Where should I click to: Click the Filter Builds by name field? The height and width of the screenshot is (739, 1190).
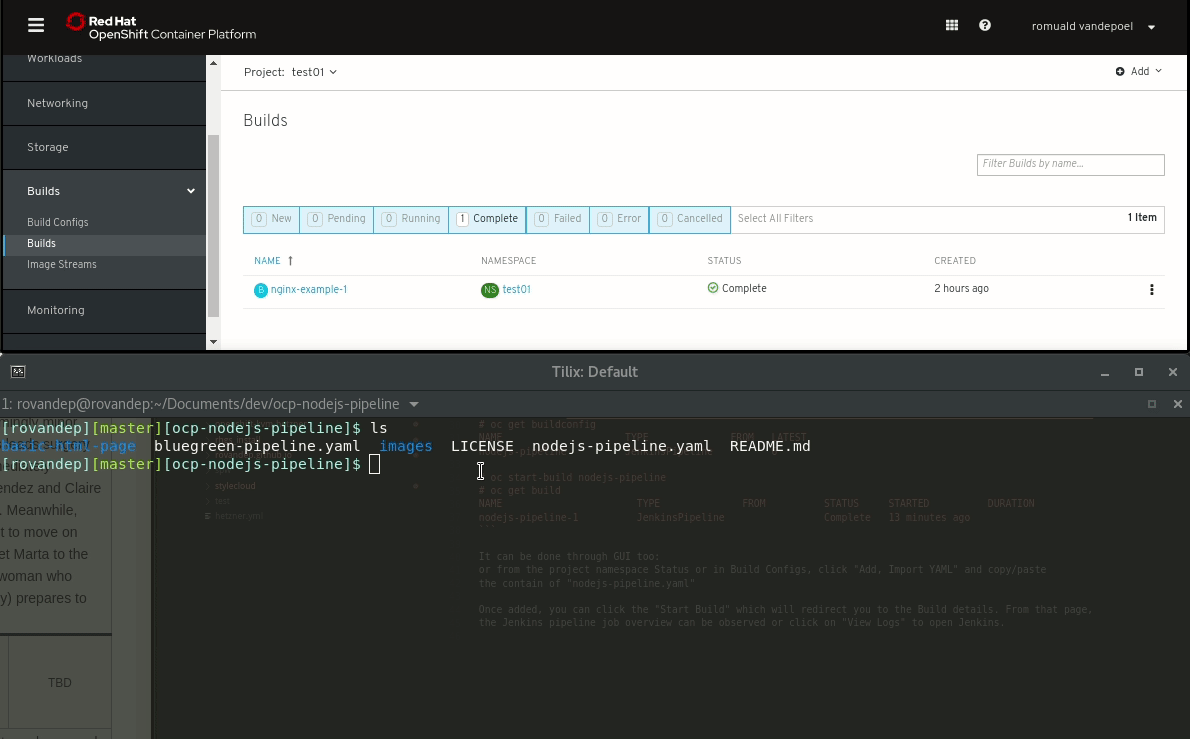click(1070, 164)
